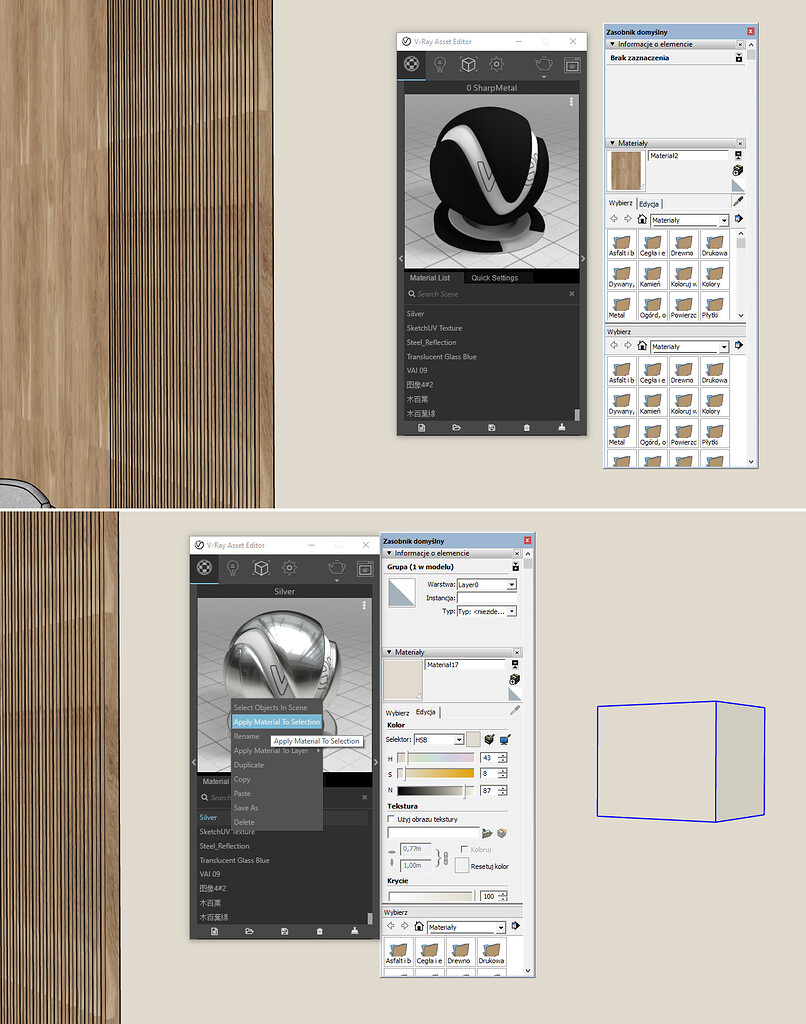Viewport: 806px width, 1024px height.
Task: Open the Selektor HSB dropdown
Action: [x=459, y=739]
